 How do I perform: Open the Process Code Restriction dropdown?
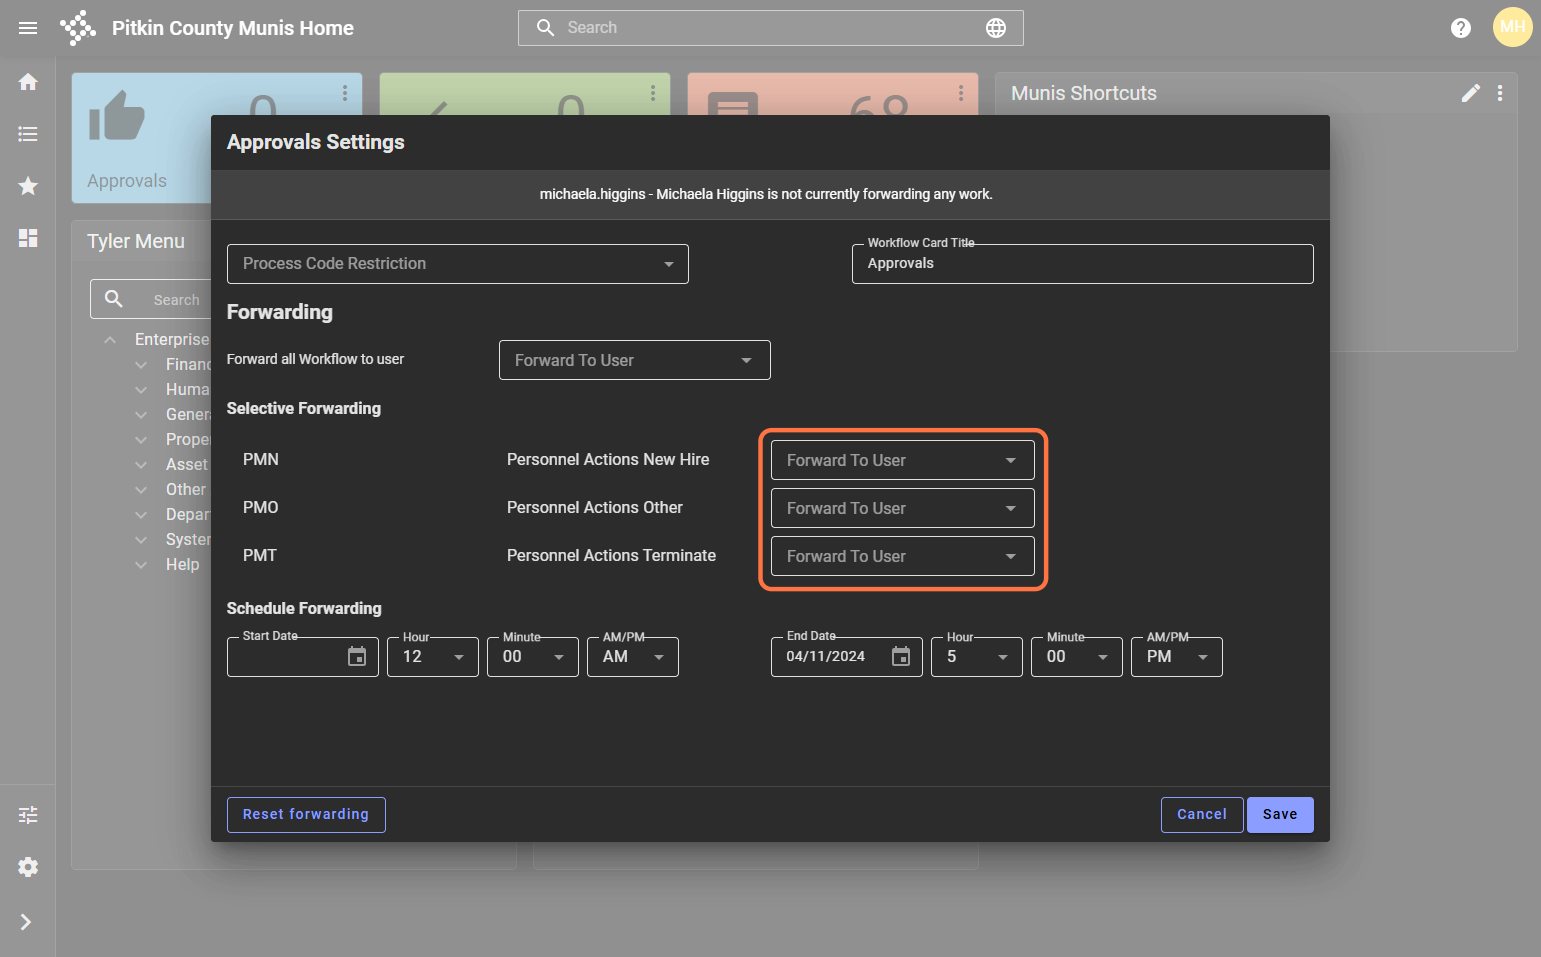tap(458, 264)
